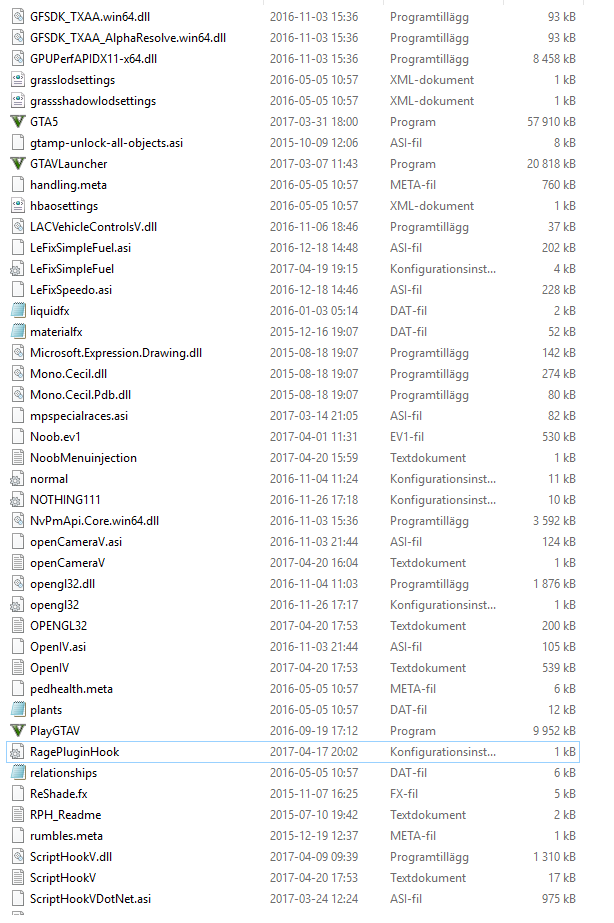
Task: Click the ReShade.fx file icon
Action: click(18, 793)
